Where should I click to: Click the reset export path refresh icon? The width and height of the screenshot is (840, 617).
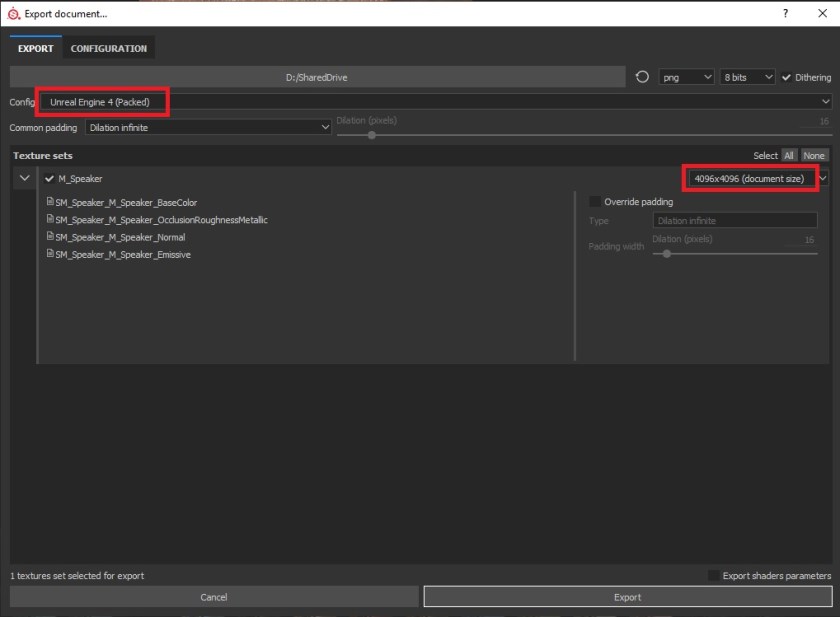click(x=642, y=77)
